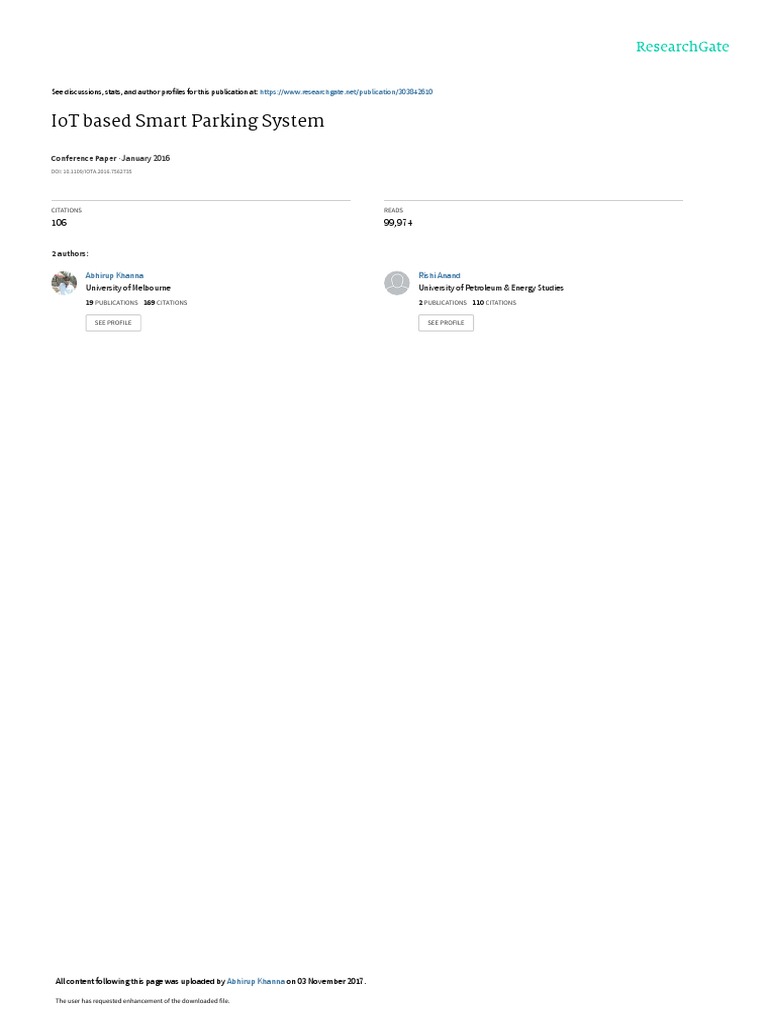Click the 19 PUBLICATIONS stat
The height and width of the screenshot is (1024, 768).
pyautogui.click(x=112, y=303)
